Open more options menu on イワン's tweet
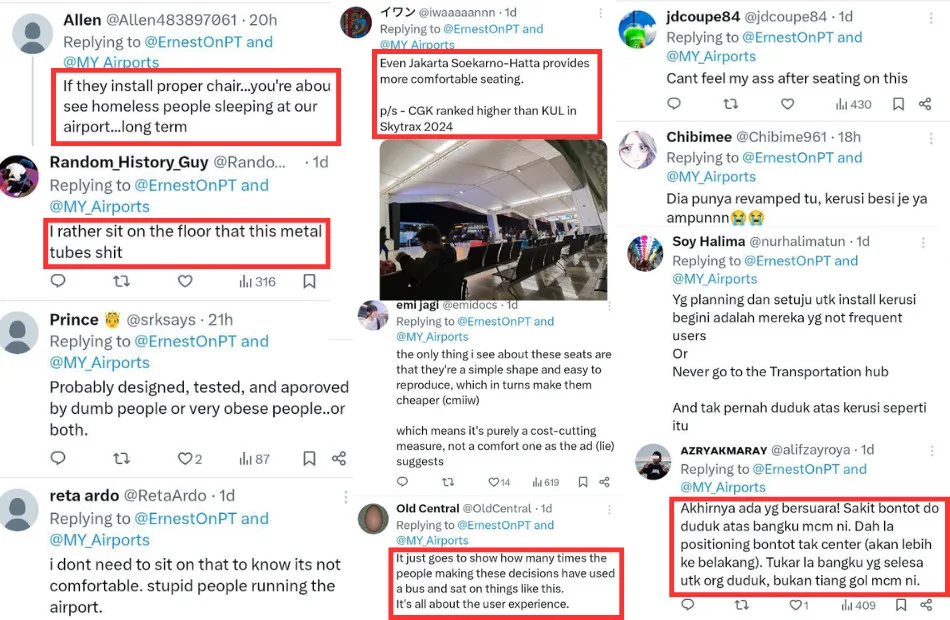The image size is (950, 620). pyautogui.click(x=601, y=15)
